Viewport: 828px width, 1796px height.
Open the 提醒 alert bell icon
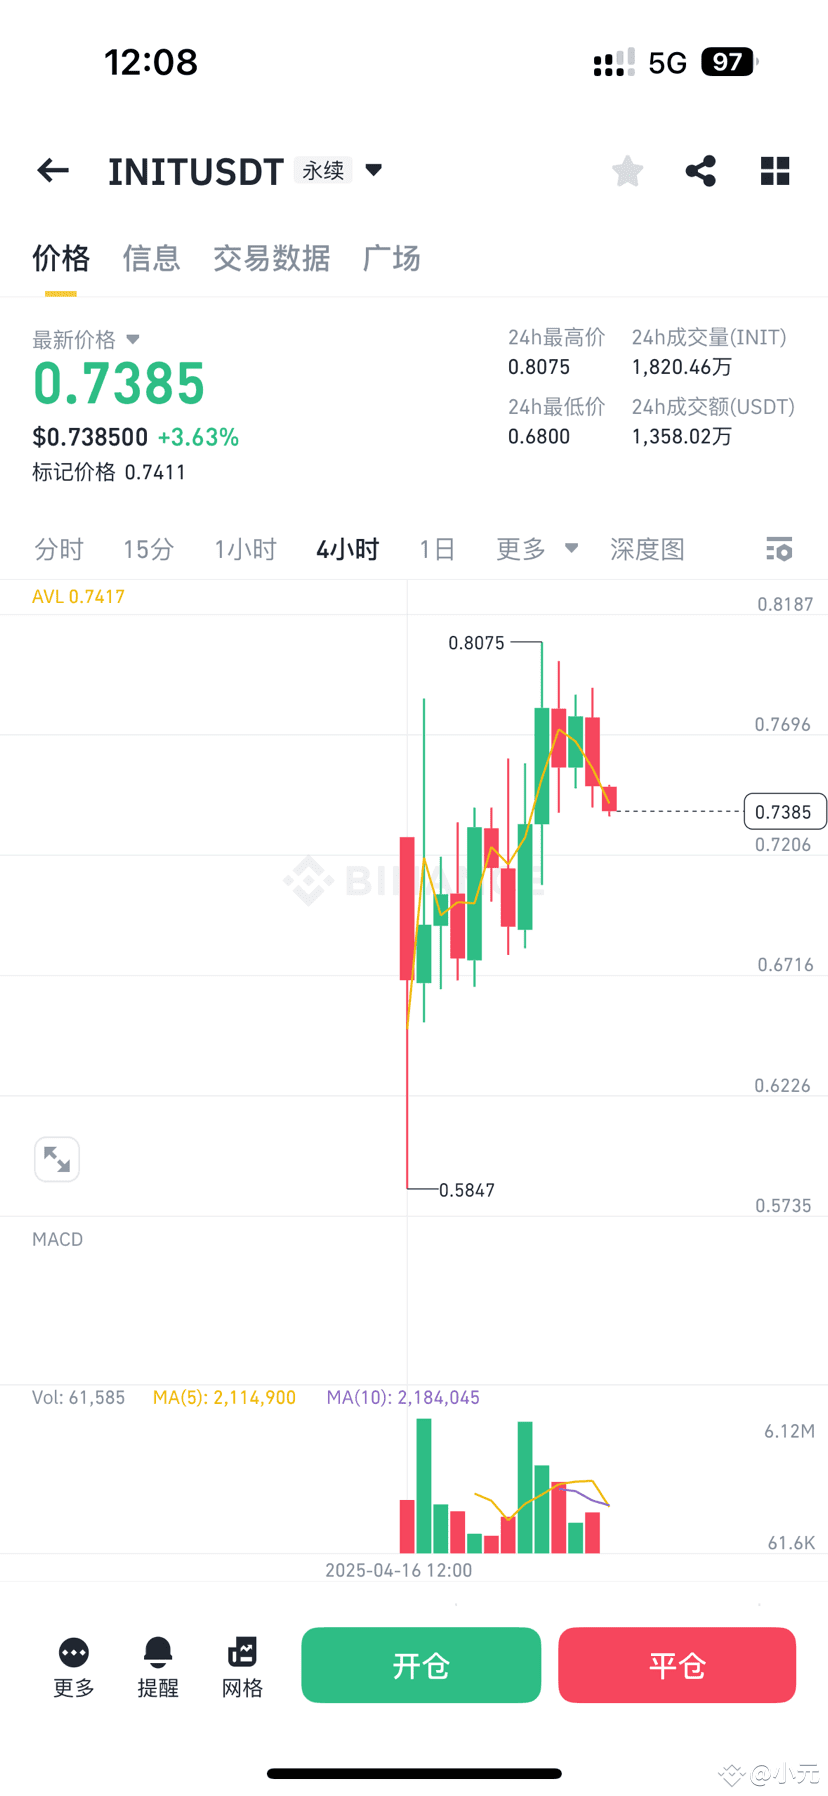click(x=157, y=1660)
